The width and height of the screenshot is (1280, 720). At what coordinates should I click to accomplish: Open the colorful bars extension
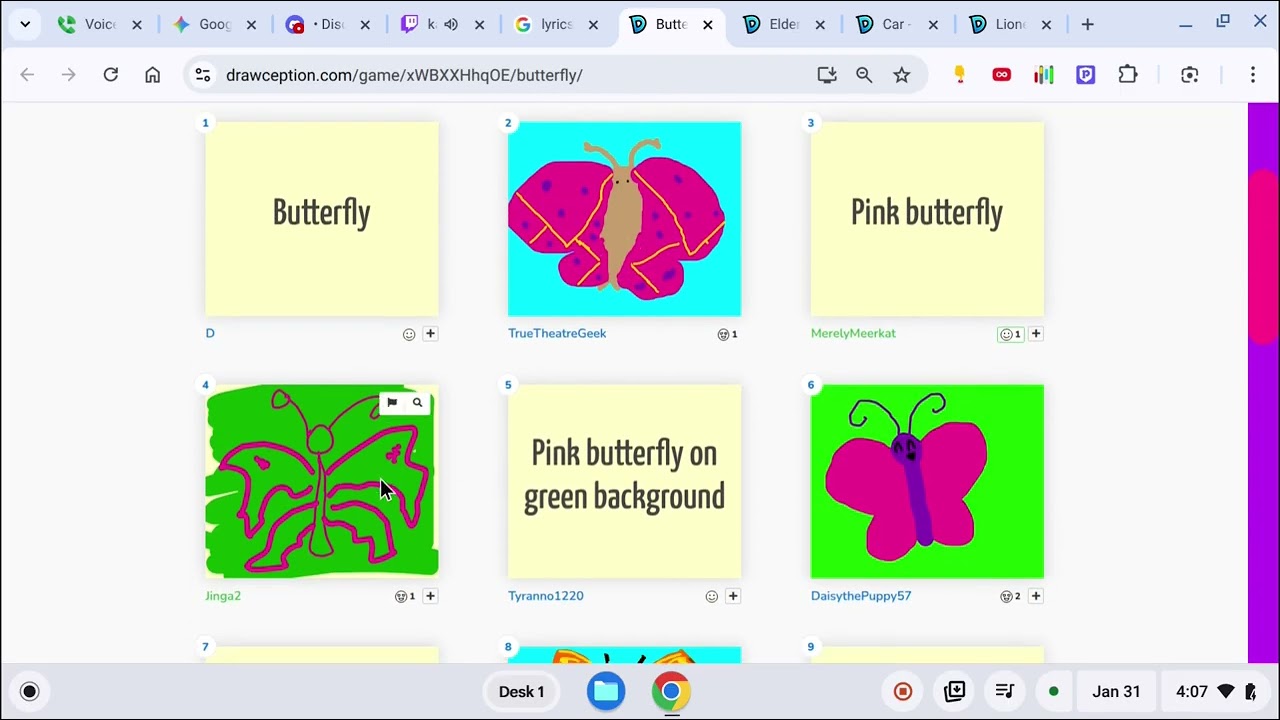(1044, 75)
